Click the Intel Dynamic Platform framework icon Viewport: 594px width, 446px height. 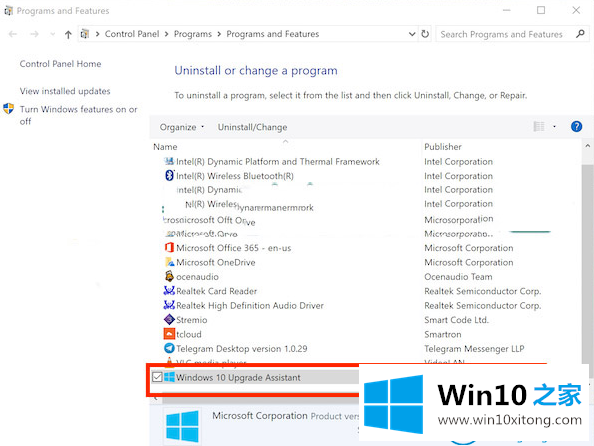(169, 161)
